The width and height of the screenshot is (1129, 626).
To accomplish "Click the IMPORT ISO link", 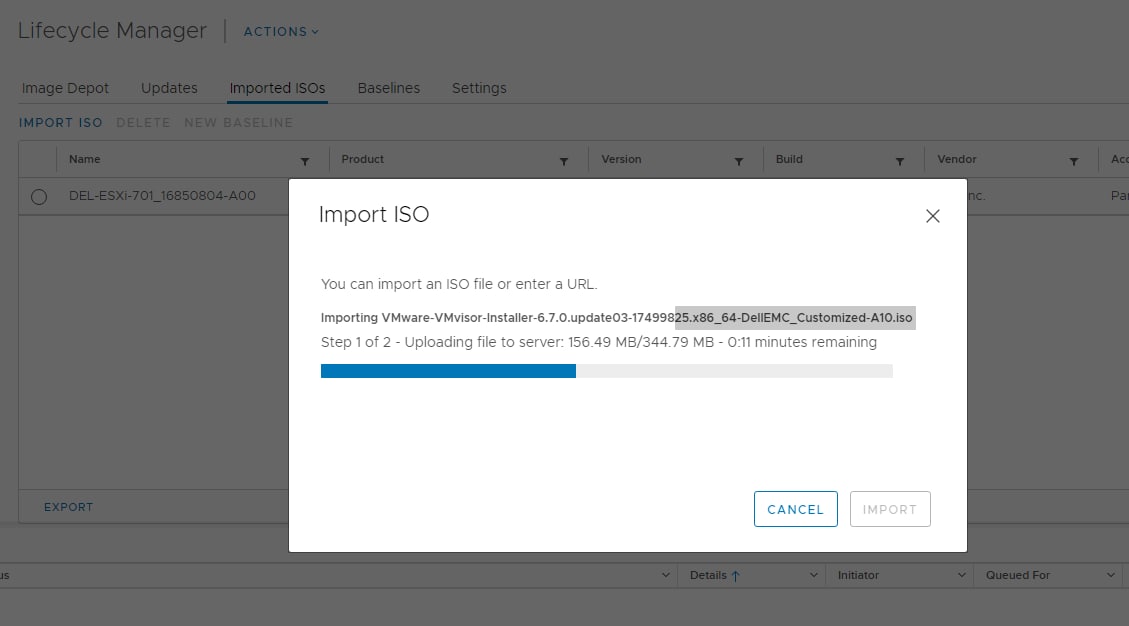I will (60, 122).
